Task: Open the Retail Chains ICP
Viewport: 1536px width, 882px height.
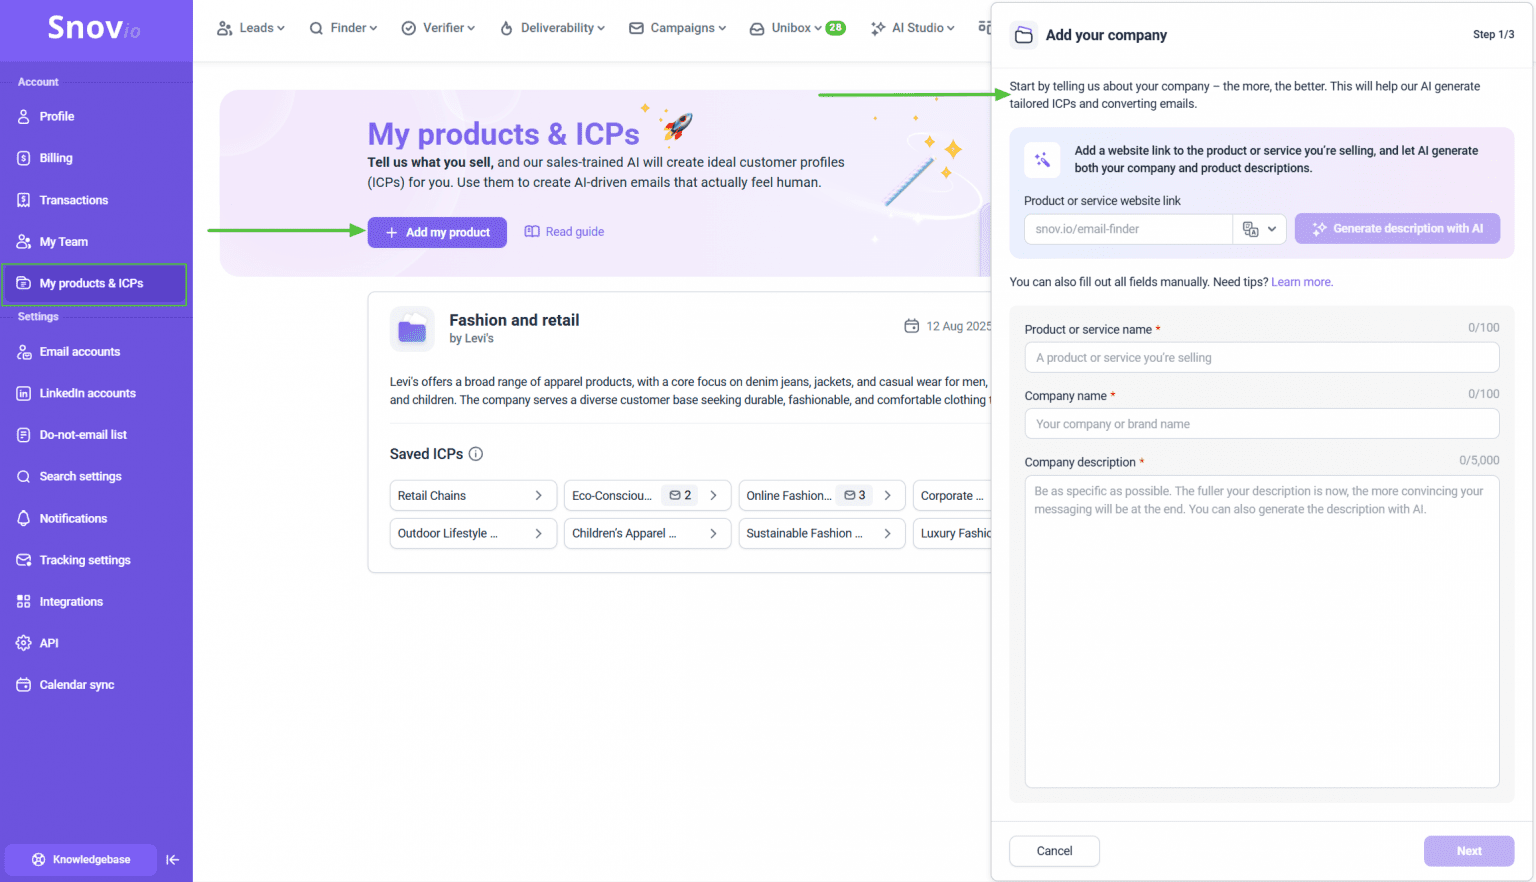Action: [470, 496]
